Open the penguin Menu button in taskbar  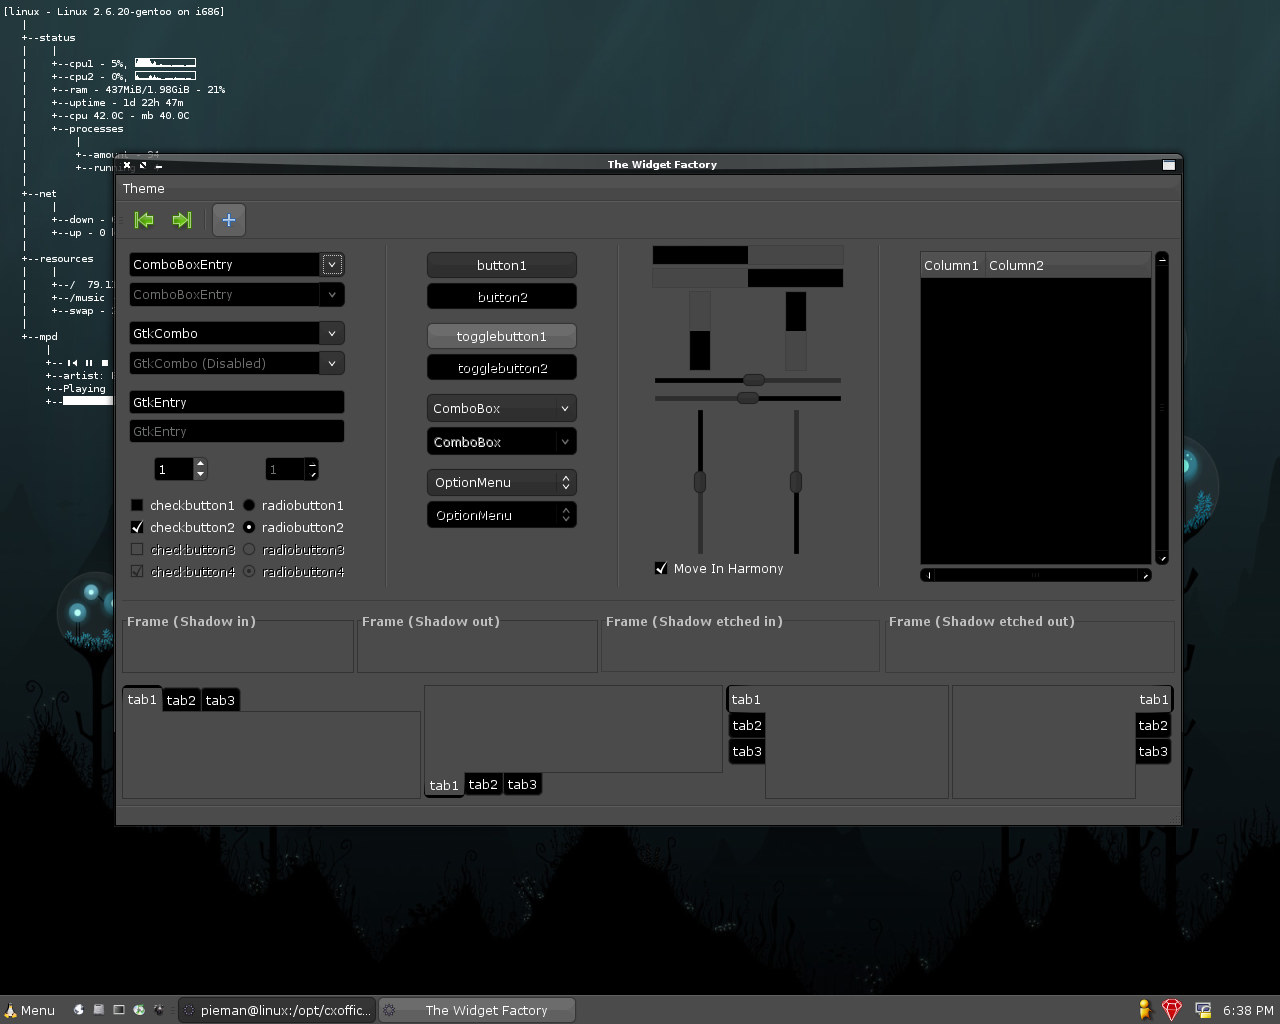[29, 1010]
